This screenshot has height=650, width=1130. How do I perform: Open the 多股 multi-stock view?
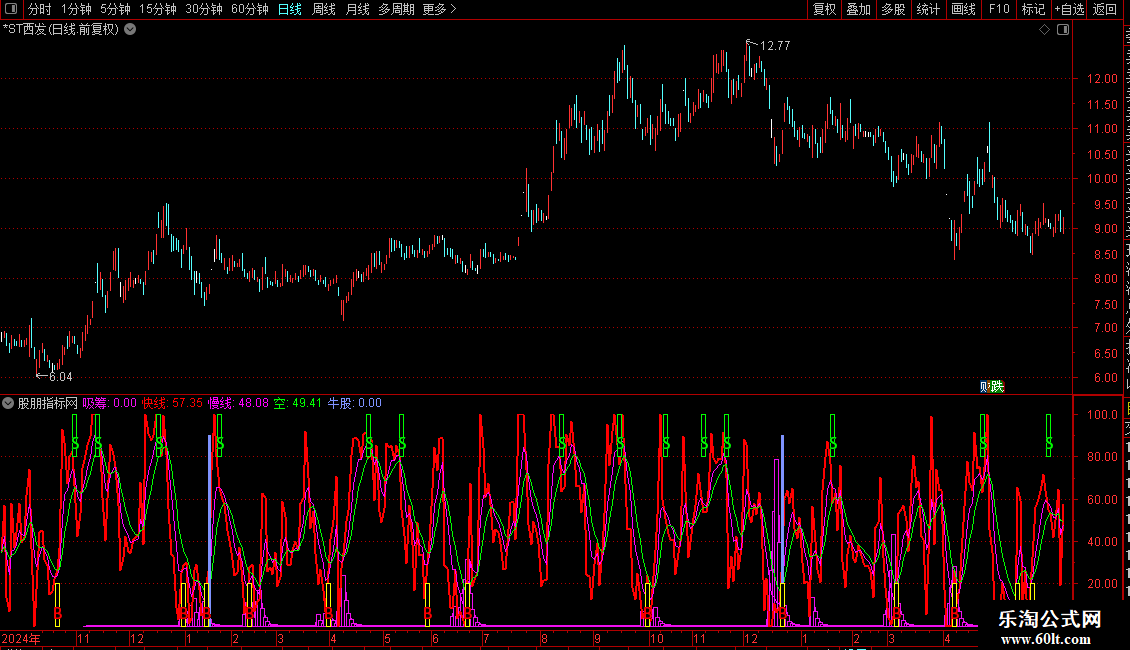(894, 9)
